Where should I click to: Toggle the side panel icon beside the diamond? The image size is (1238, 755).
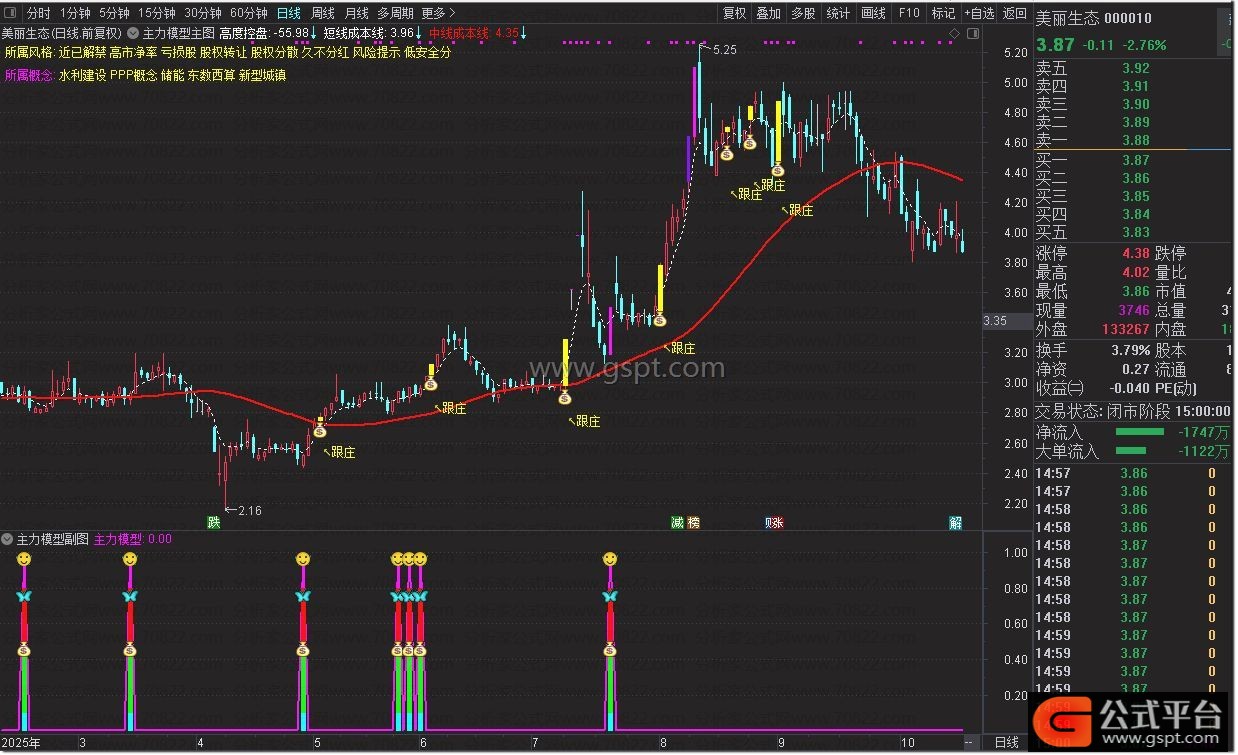click(971, 33)
